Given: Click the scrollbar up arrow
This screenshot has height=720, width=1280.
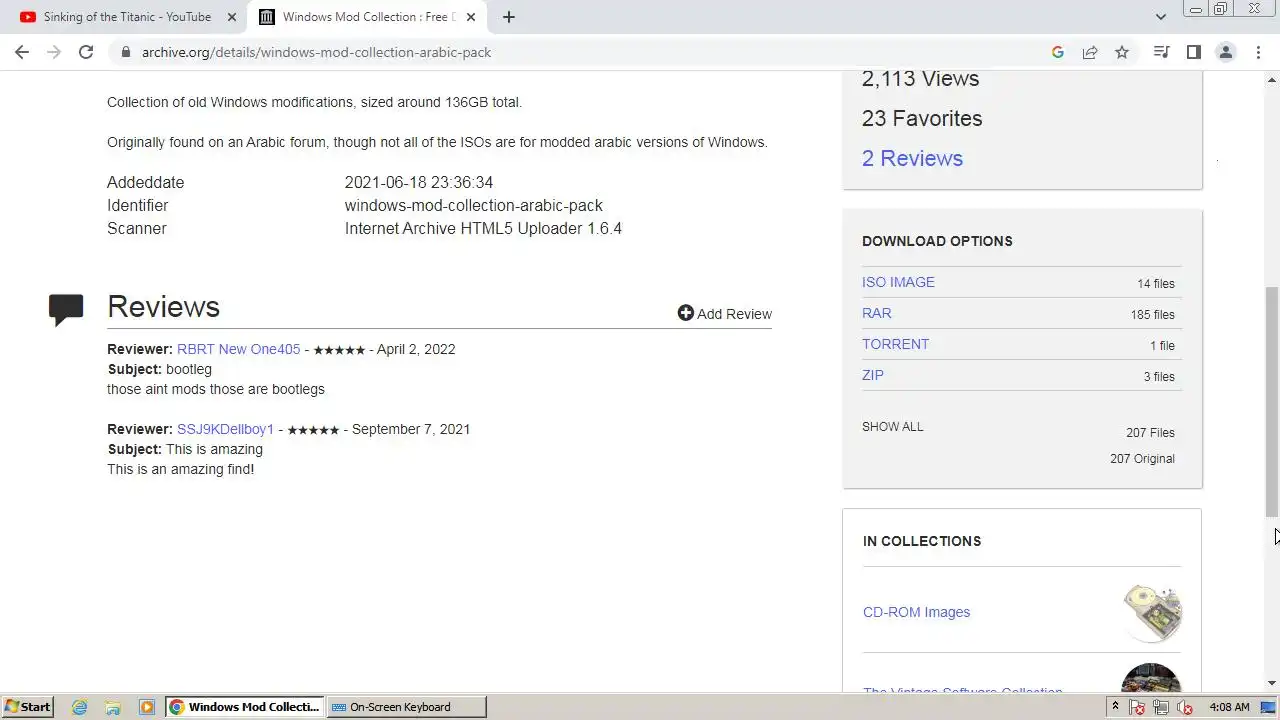Looking at the screenshot, I should pos(1272,78).
